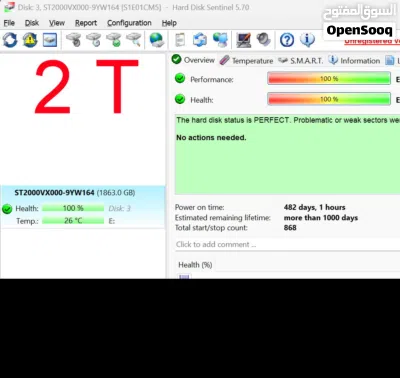The width and height of the screenshot is (400, 378).
Task: Open the yellow warning alerts toolbar icon
Action: click(x=30, y=40)
